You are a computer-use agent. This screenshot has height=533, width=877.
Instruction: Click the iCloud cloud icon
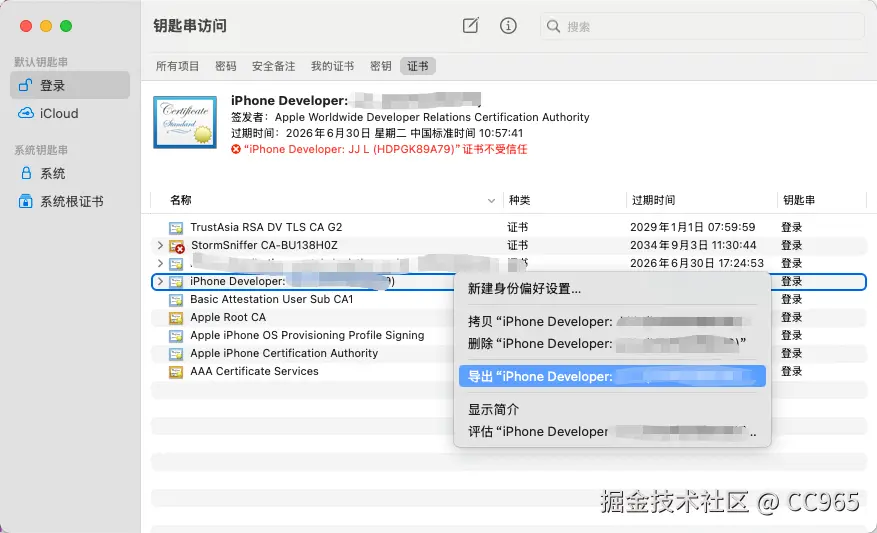[26, 114]
